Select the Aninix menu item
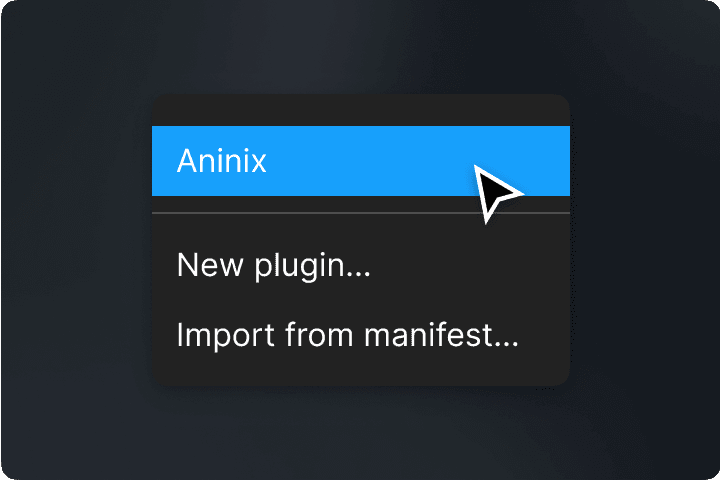The image size is (720, 480). tap(360, 161)
